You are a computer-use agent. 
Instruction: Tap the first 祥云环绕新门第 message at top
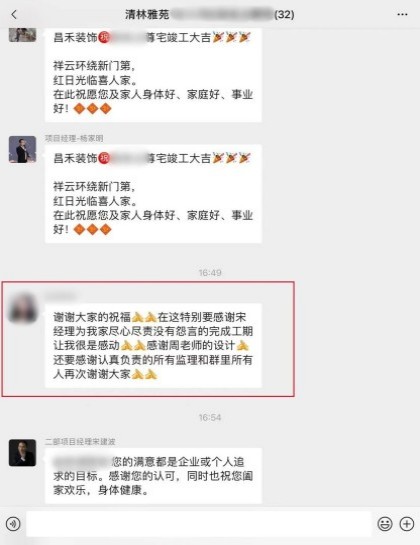coord(153,75)
